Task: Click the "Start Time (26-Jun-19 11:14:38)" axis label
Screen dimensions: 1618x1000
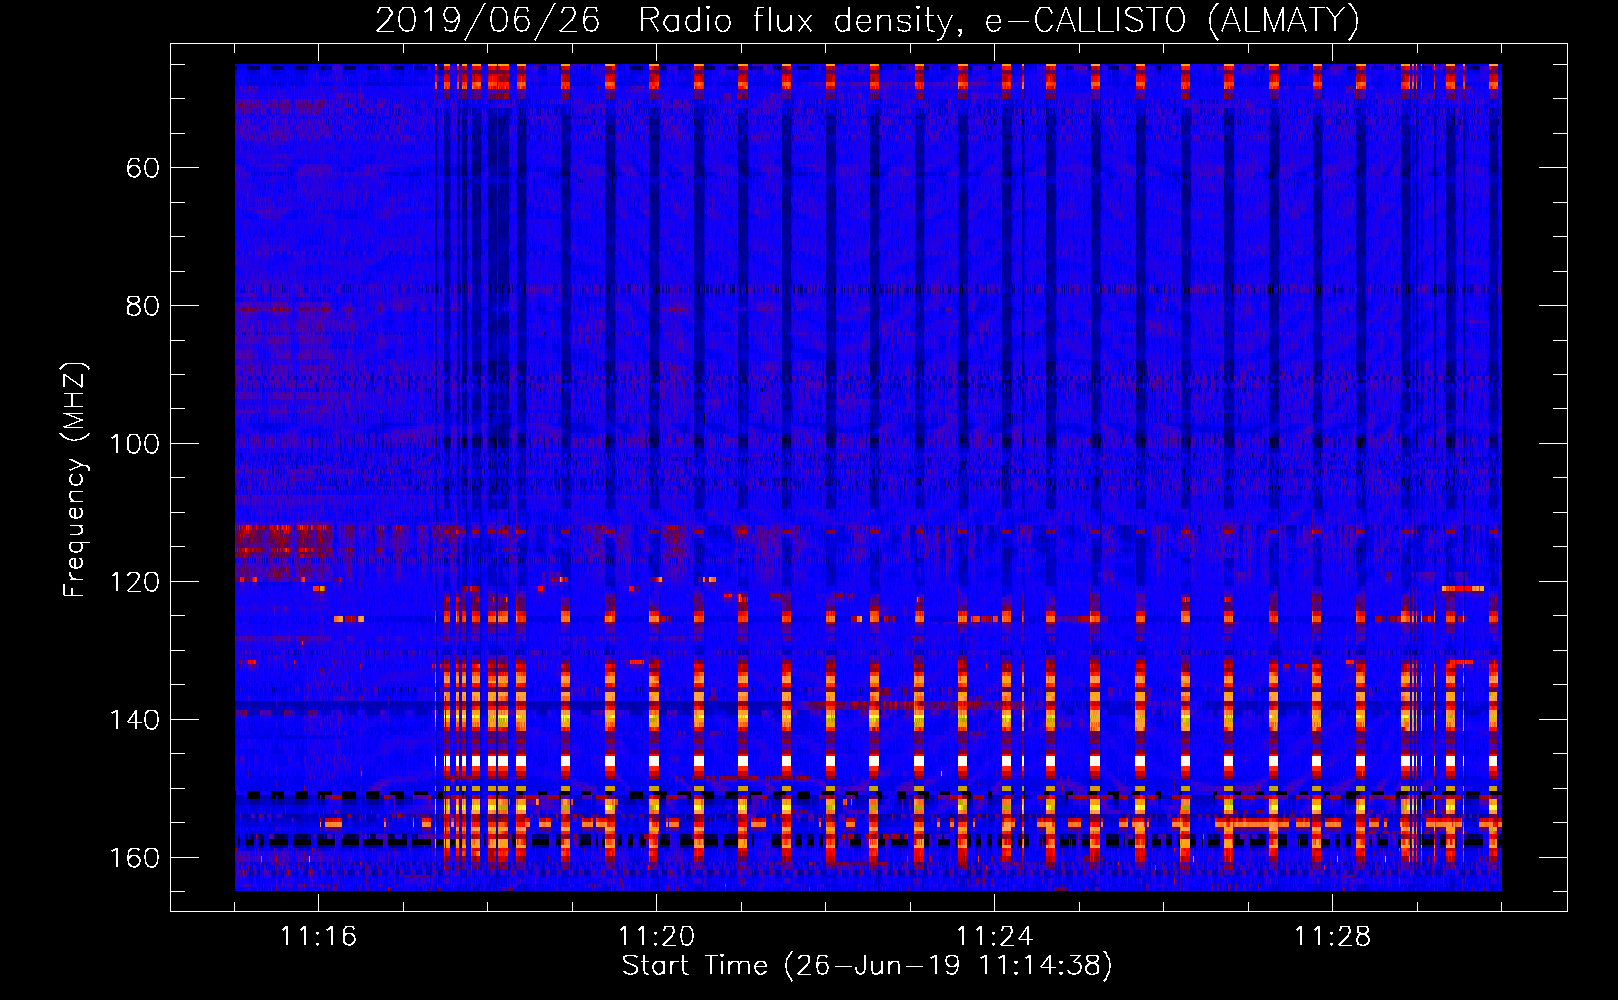Action: (867, 966)
